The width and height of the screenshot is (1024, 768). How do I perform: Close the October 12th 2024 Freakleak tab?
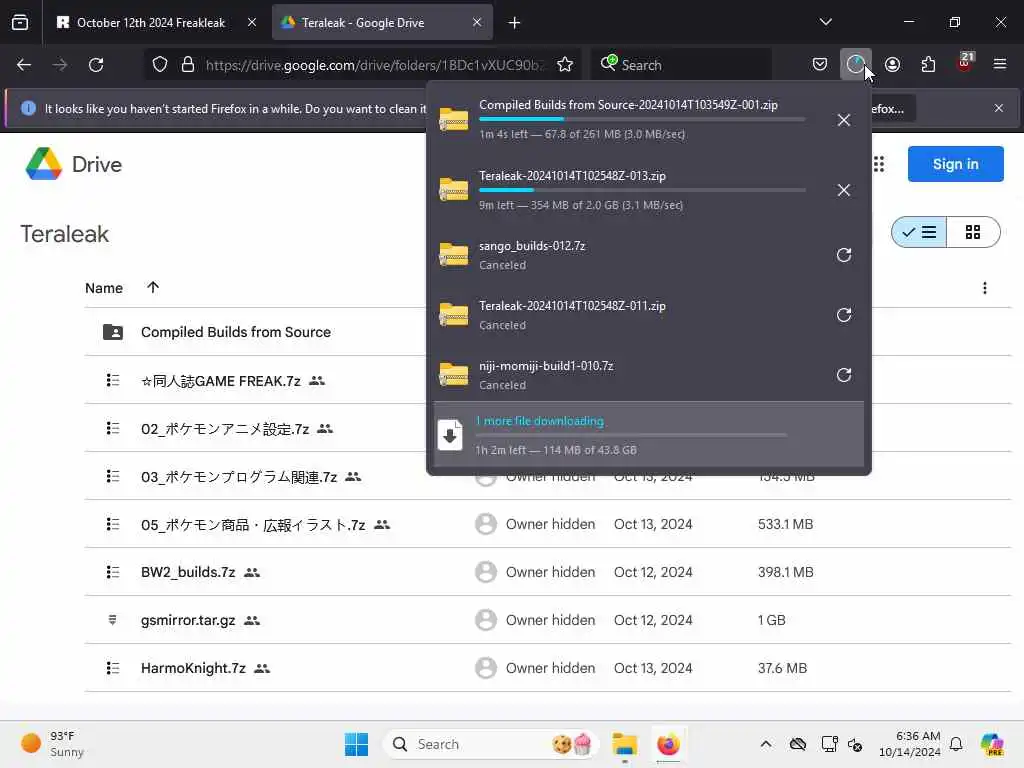252,22
